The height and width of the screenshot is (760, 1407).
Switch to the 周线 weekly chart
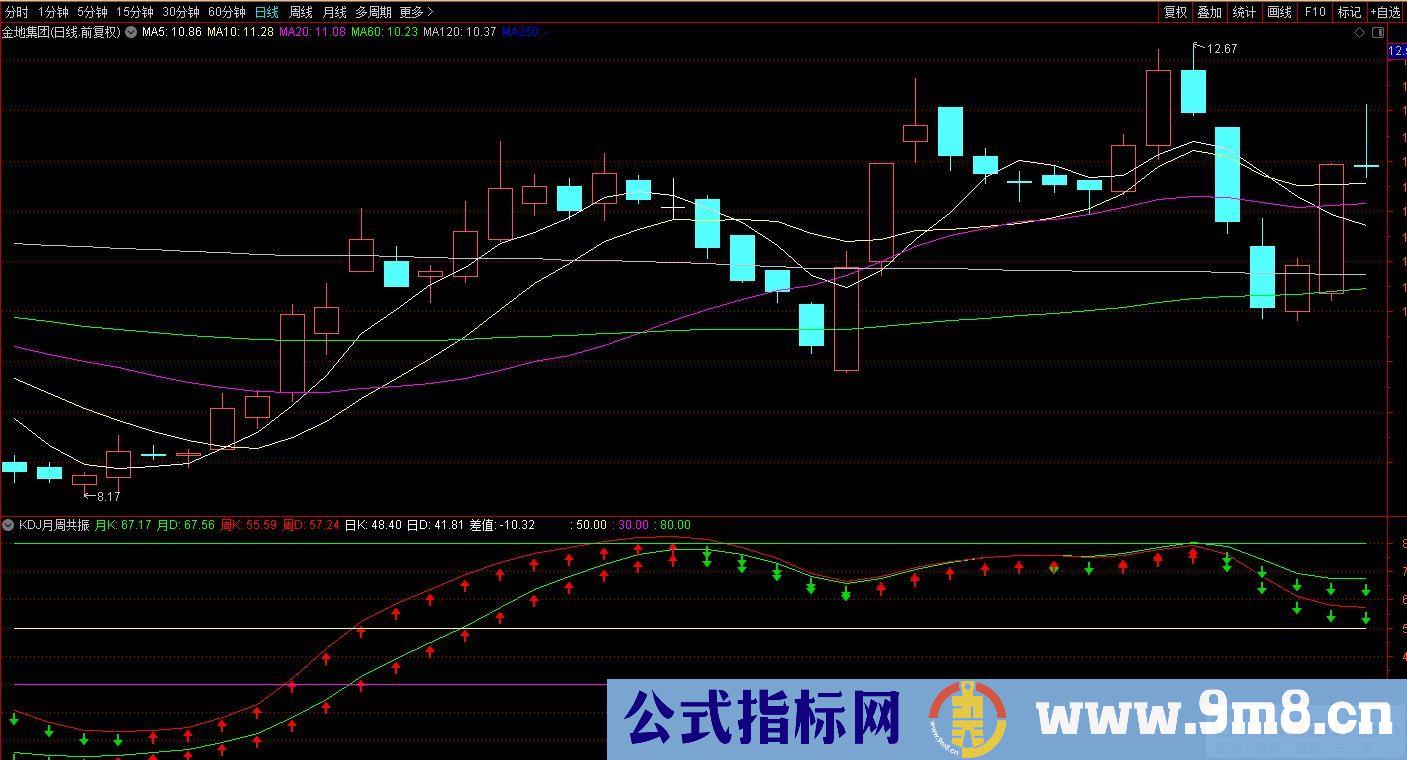(x=300, y=12)
